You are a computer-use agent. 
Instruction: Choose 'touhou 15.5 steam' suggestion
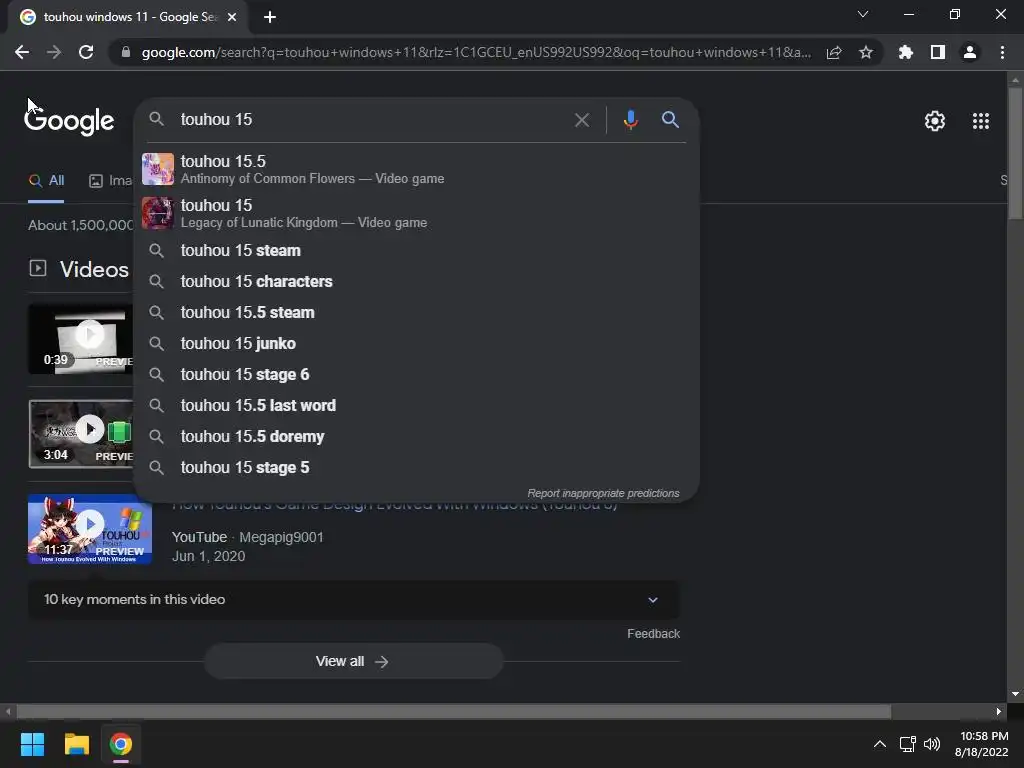pyautogui.click(x=417, y=312)
